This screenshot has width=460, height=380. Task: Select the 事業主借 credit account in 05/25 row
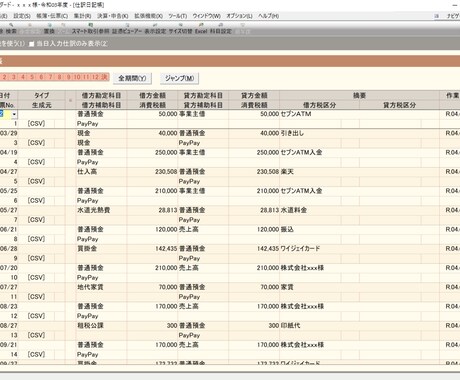point(203,191)
